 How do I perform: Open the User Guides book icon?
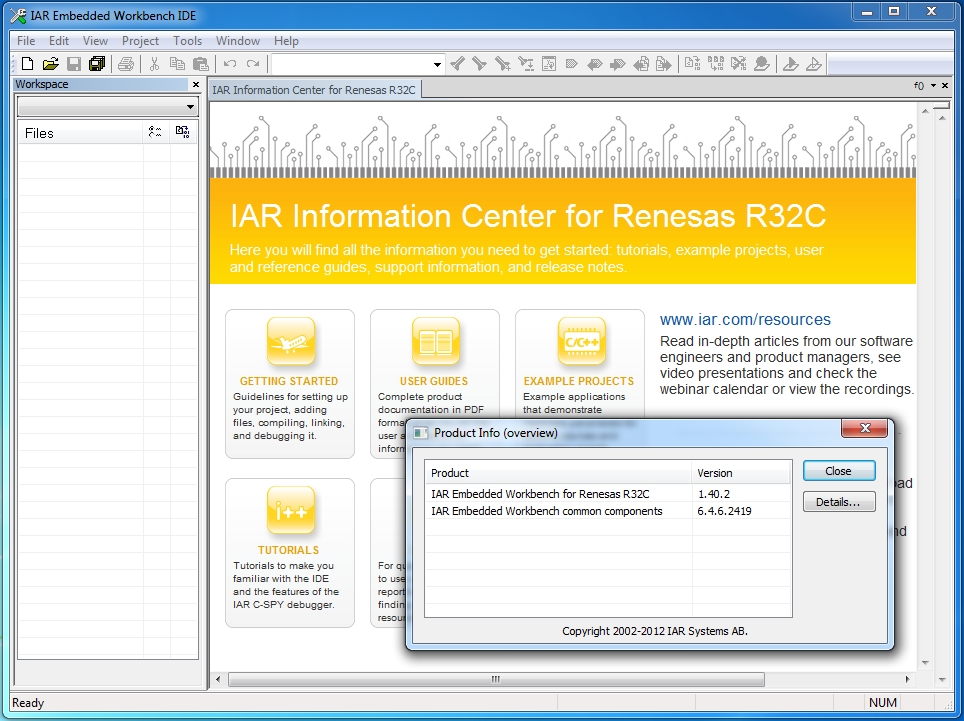436,342
